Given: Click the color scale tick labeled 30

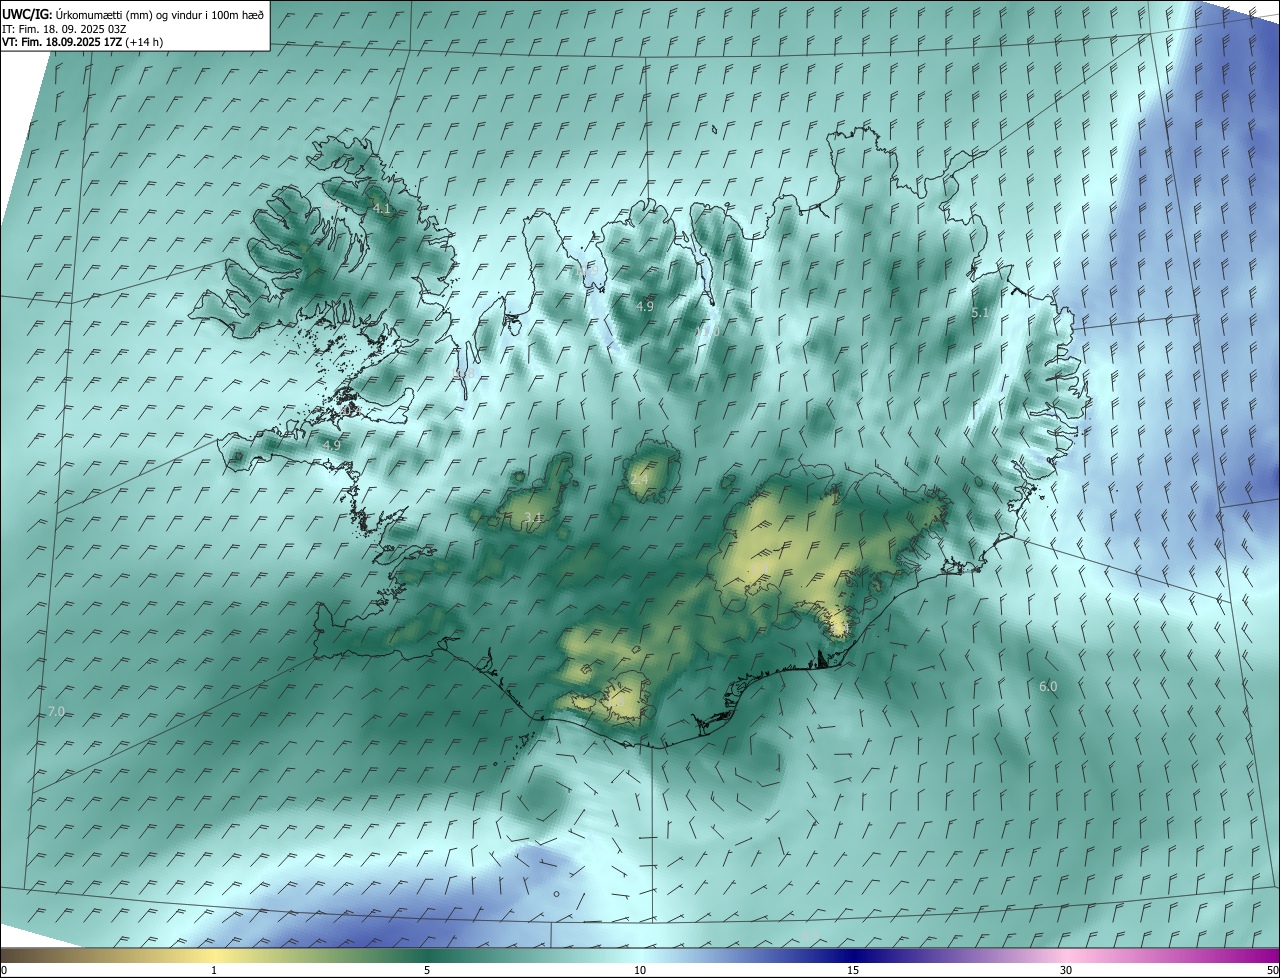Looking at the screenshot, I should pyautogui.click(x=1066, y=971).
